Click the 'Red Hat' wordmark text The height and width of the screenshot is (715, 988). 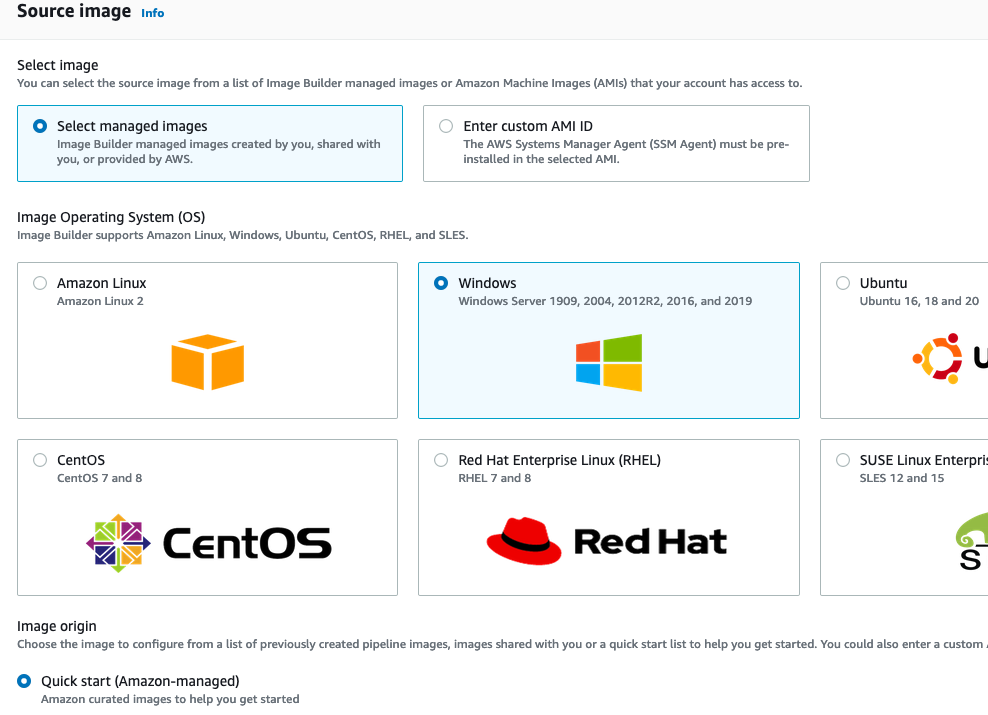(x=650, y=542)
